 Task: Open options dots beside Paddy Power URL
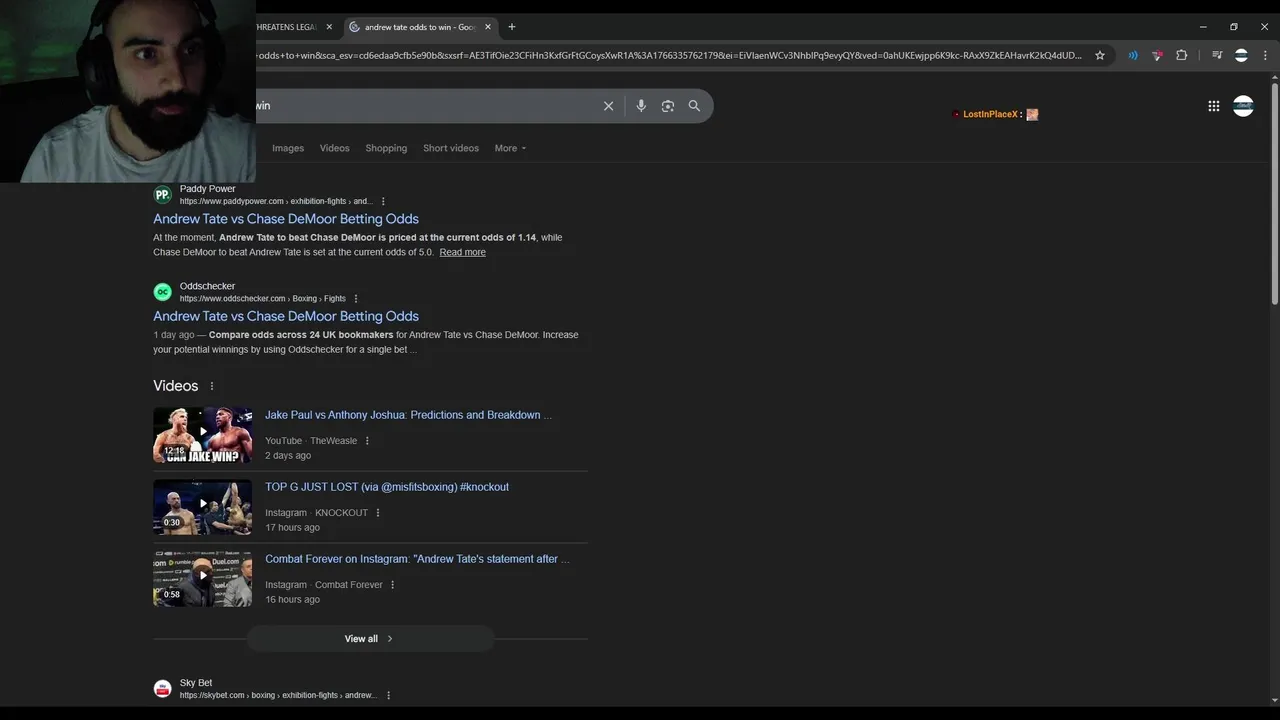383,201
